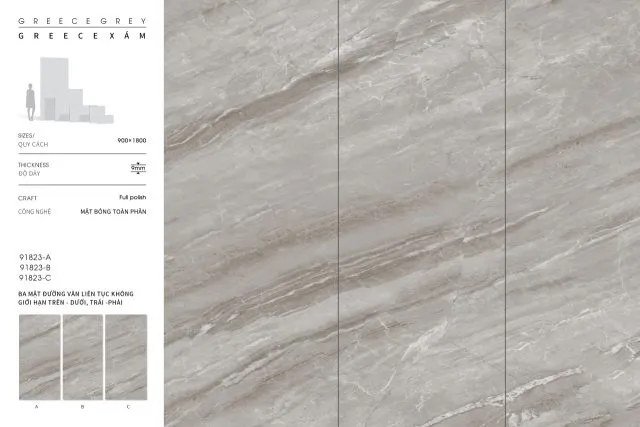Click the GREECE XÁM subtitle
The height and width of the screenshot is (427, 640).
[62, 34]
